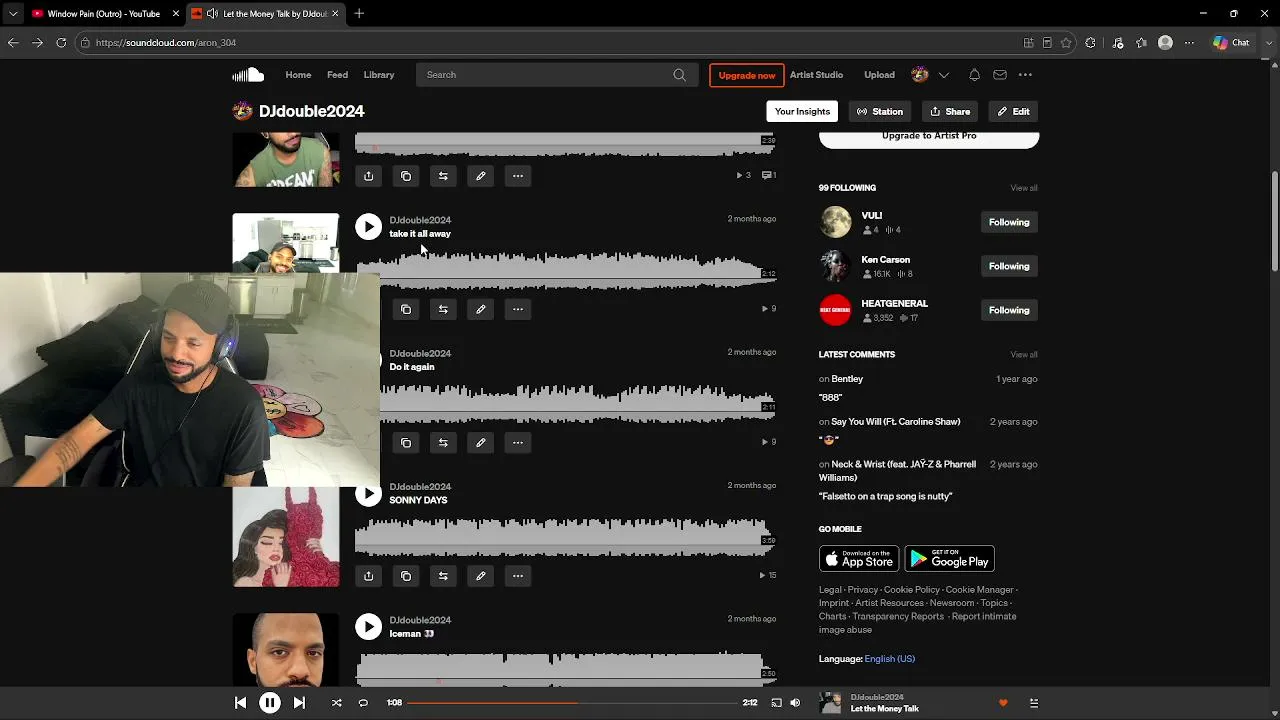Click the search magnifier icon
1280x720 pixels.
[680, 75]
